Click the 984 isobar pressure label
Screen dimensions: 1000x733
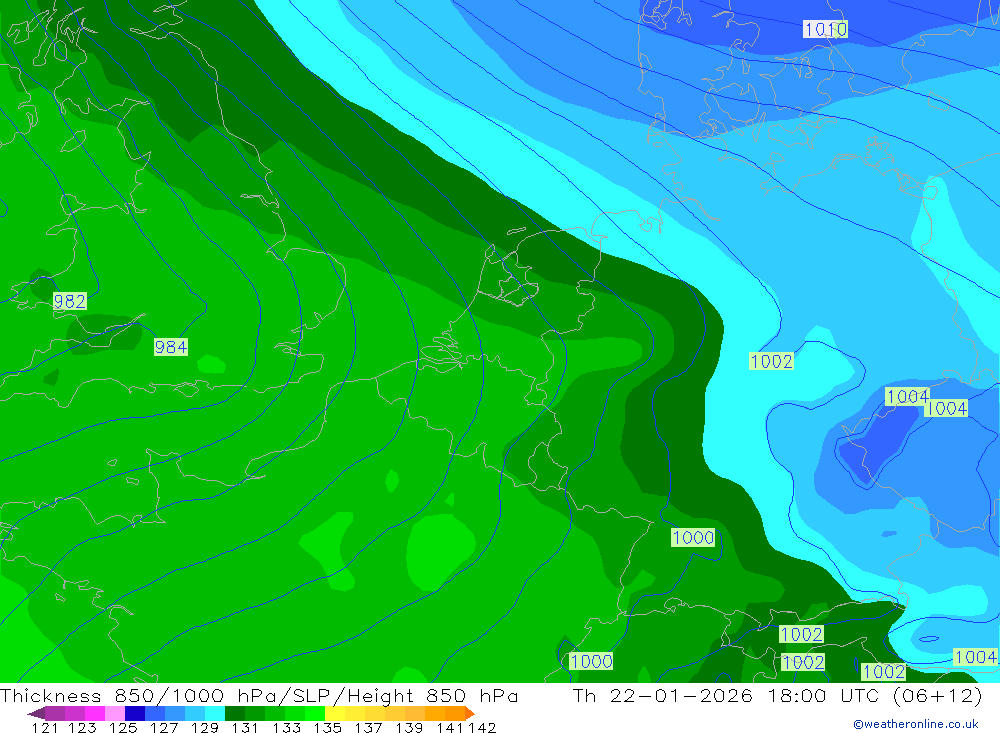171,347
